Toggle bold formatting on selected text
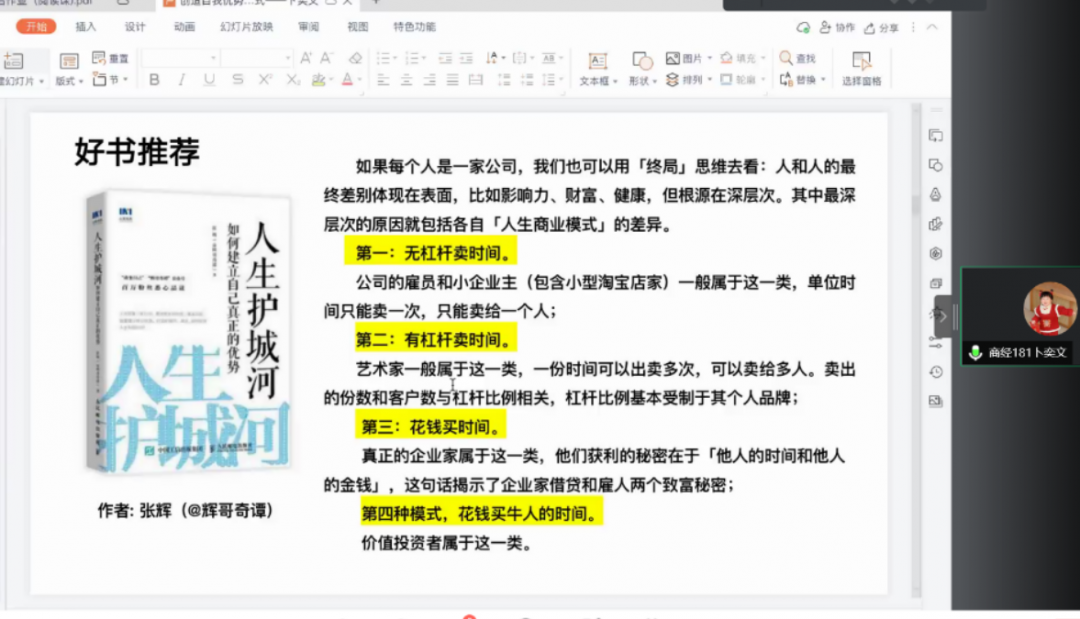 click(x=154, y=79)
